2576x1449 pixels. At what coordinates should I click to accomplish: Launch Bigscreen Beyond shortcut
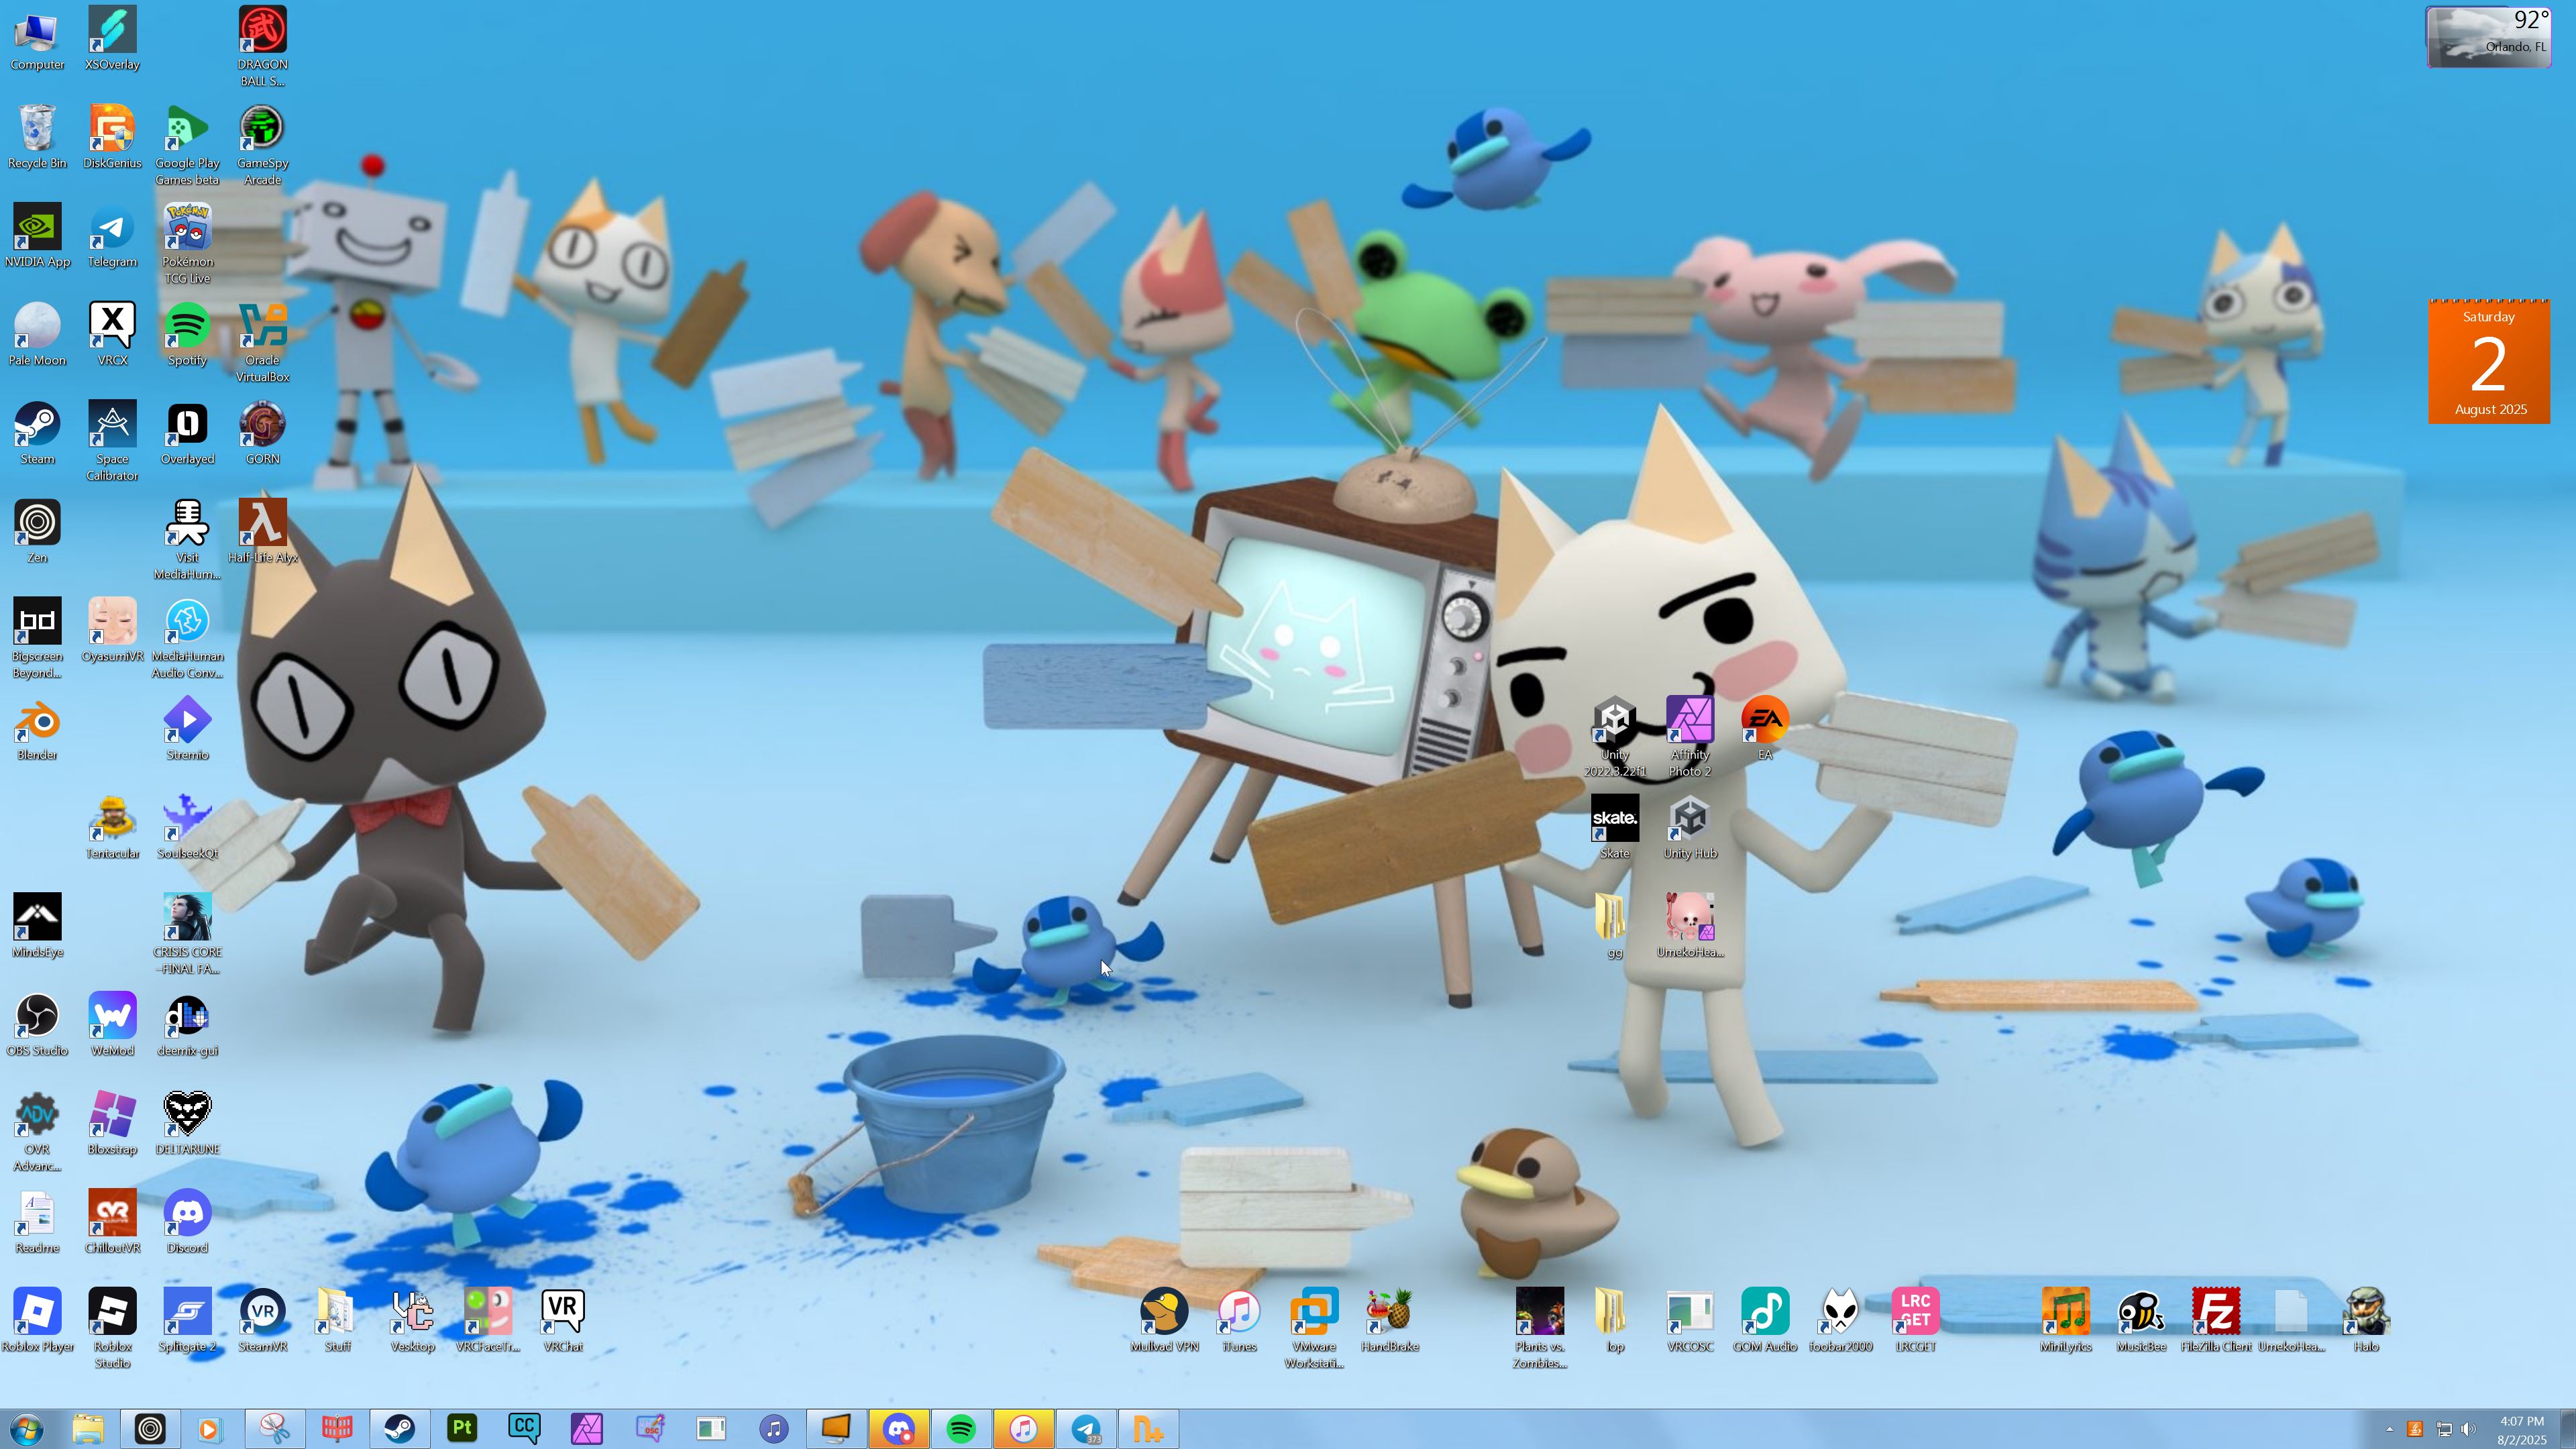(37, 638)
